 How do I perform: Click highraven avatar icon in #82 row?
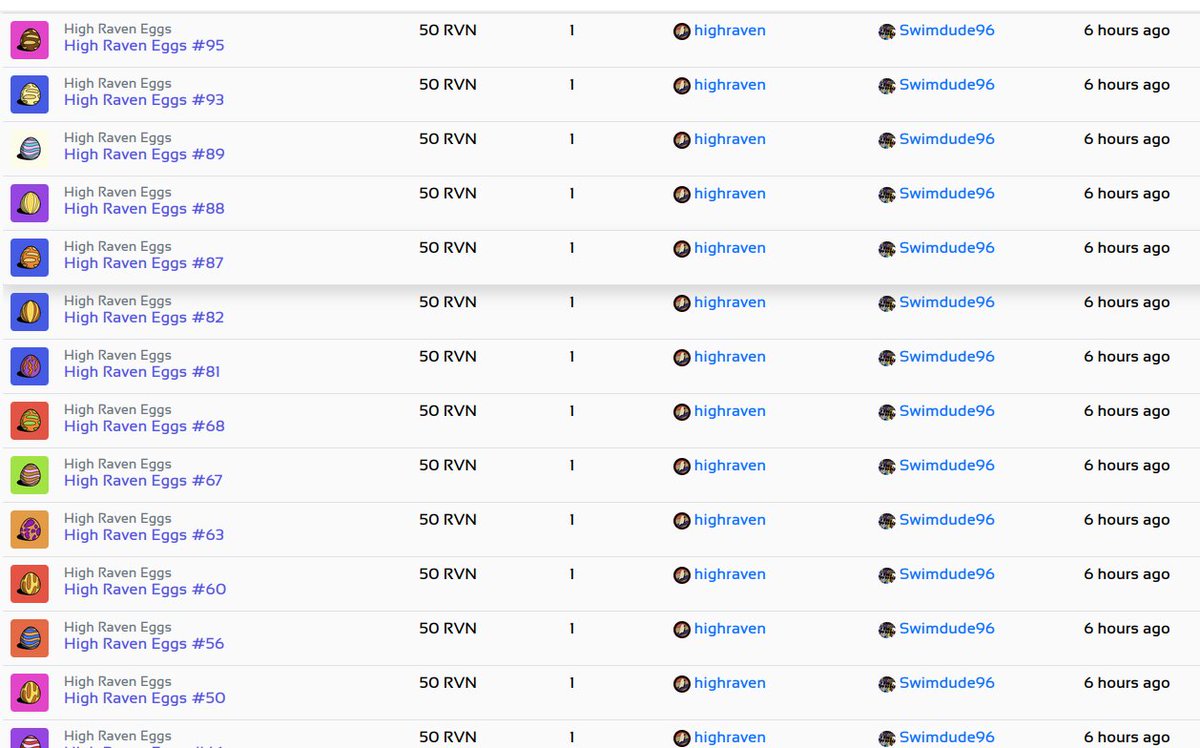coord(682,303)
